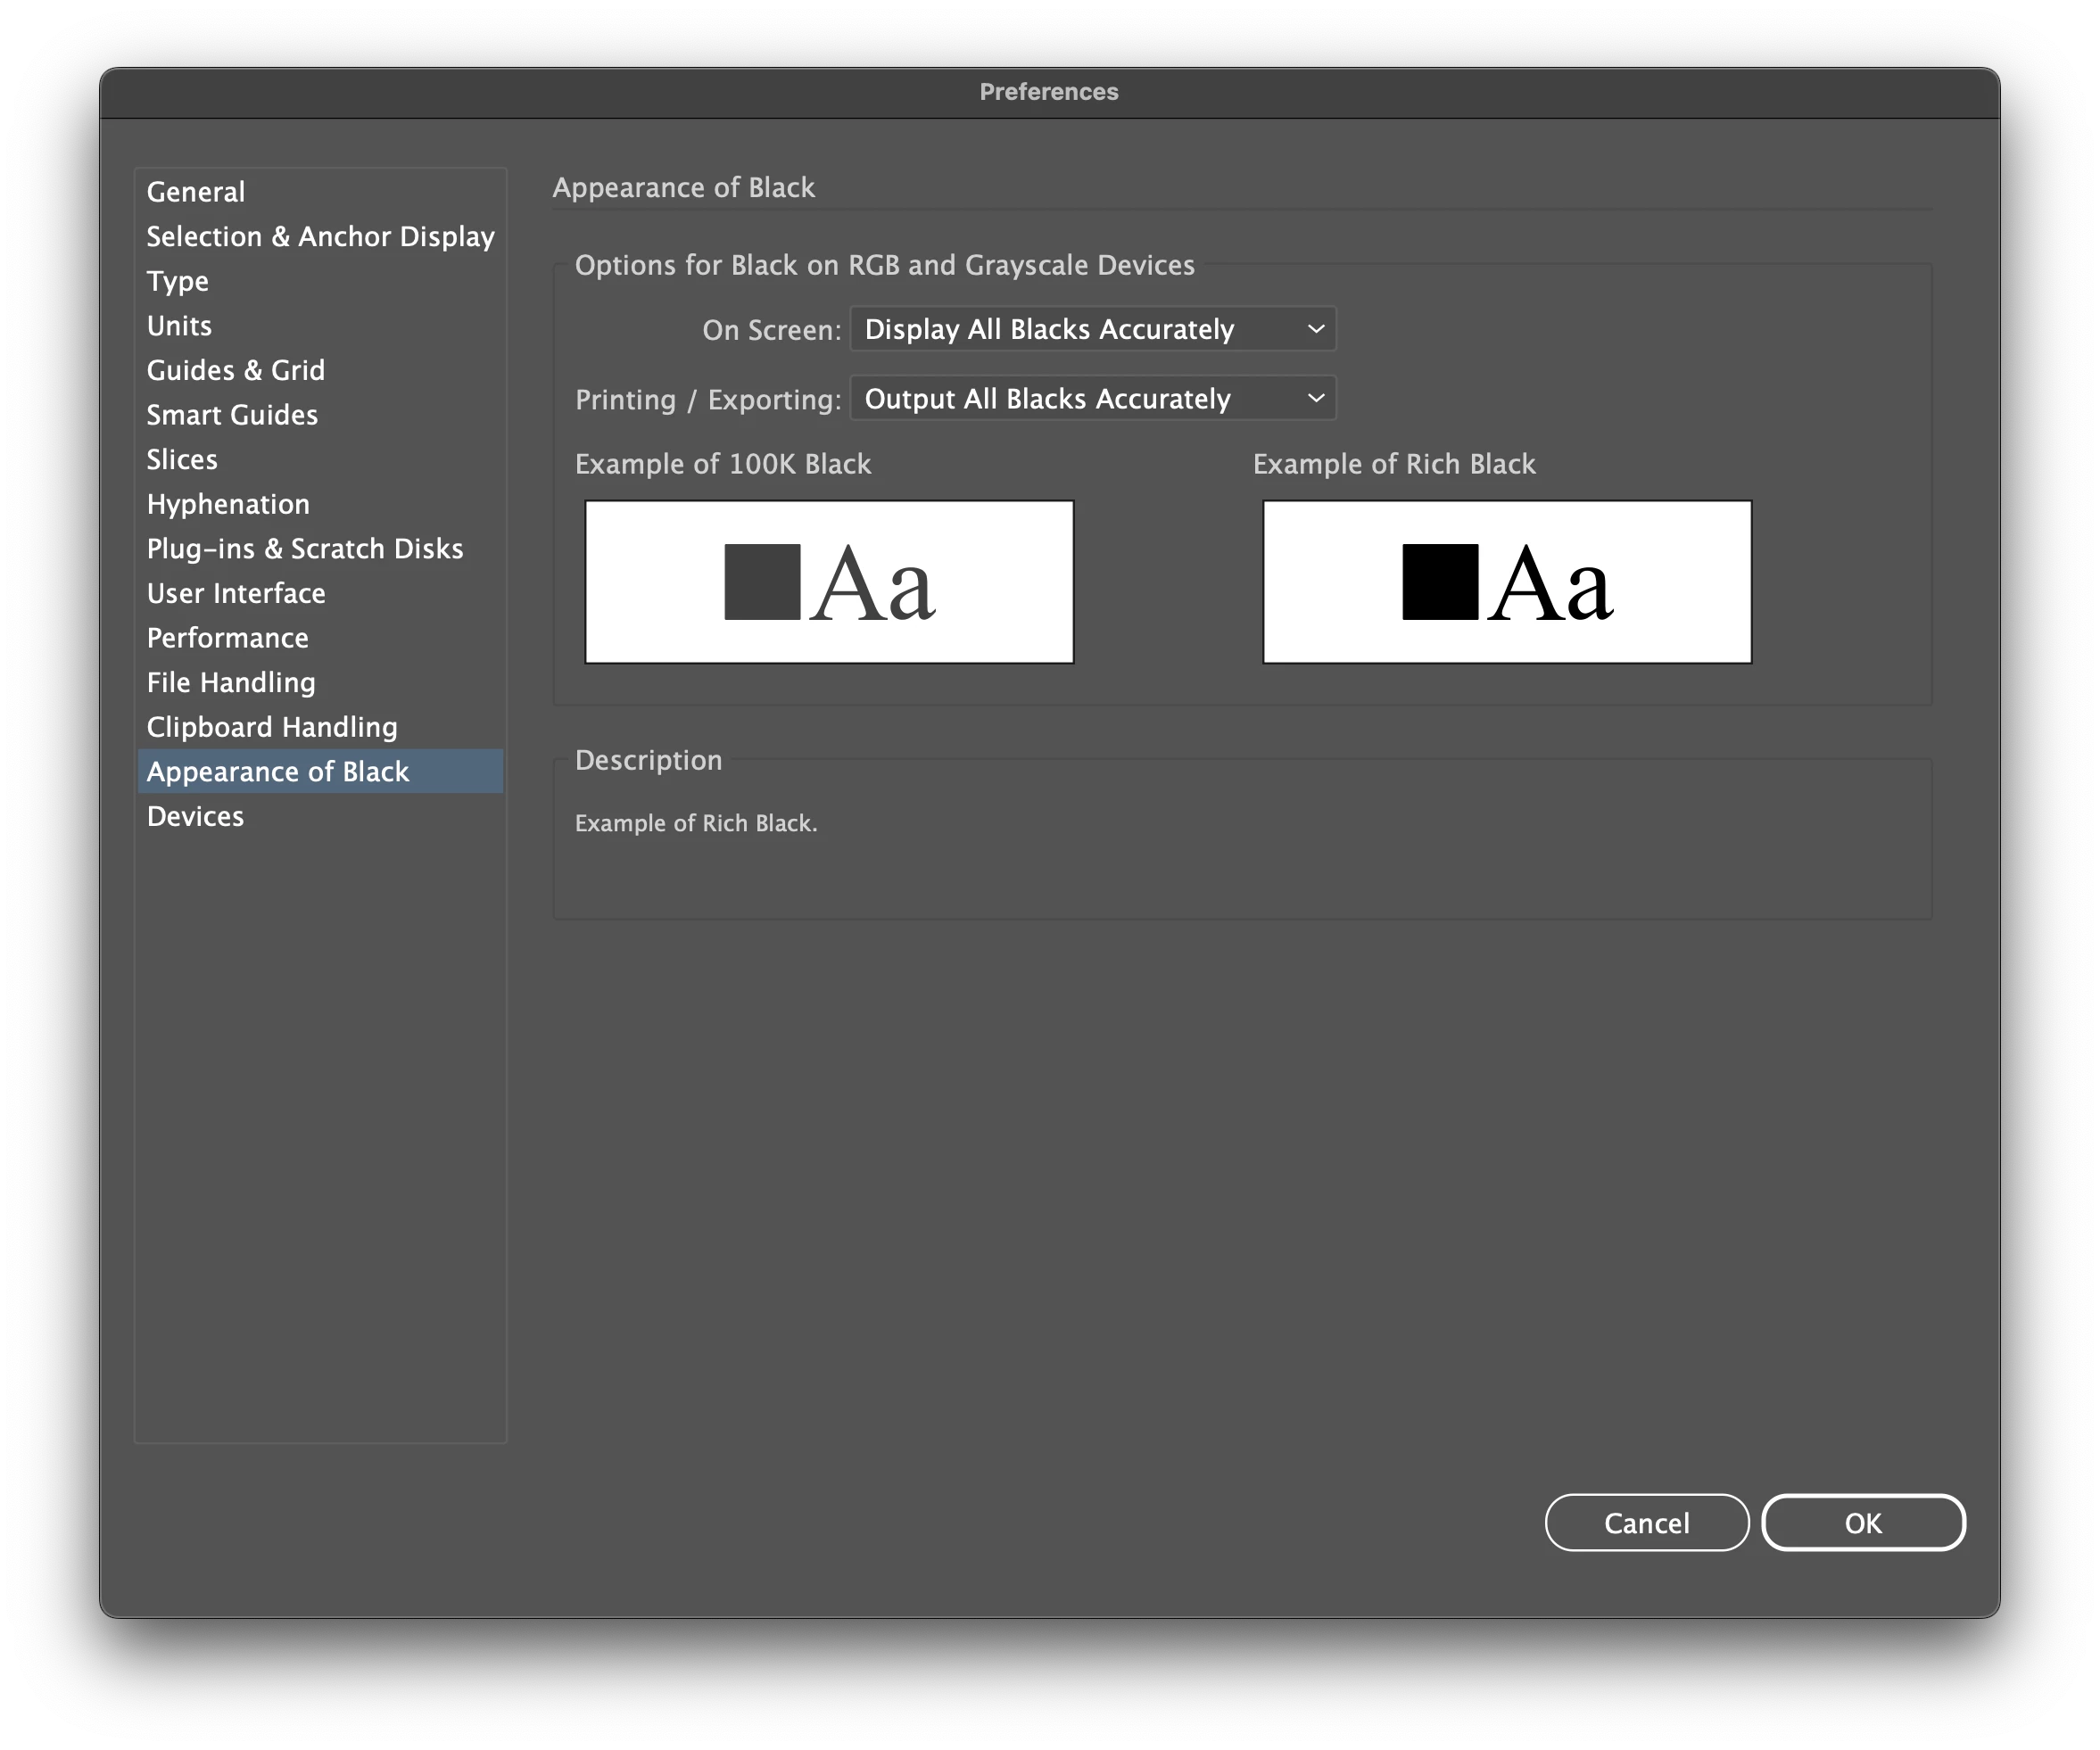Open the On Screen blacks dropdown
The height and width of the screenshot is (1750, 2100).
[x=1092, y=329]
